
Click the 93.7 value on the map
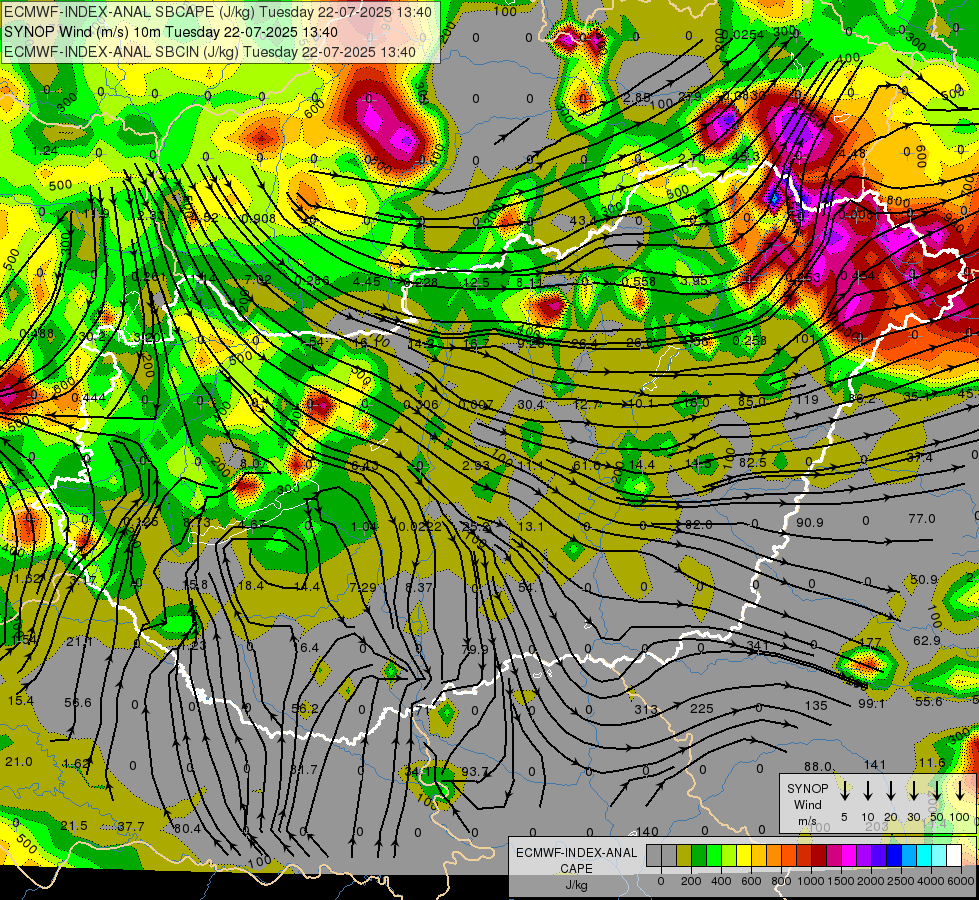coord(475,772)
